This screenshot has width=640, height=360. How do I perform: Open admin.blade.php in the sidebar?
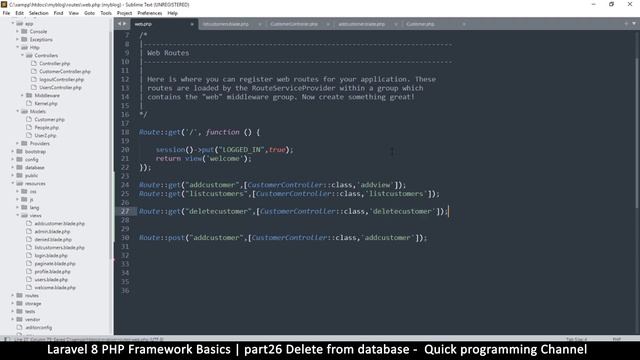pos(52,231)
